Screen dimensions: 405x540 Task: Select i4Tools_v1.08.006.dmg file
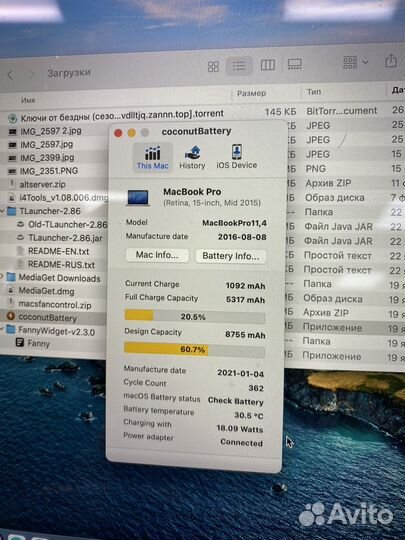click(x=64, y=198)
